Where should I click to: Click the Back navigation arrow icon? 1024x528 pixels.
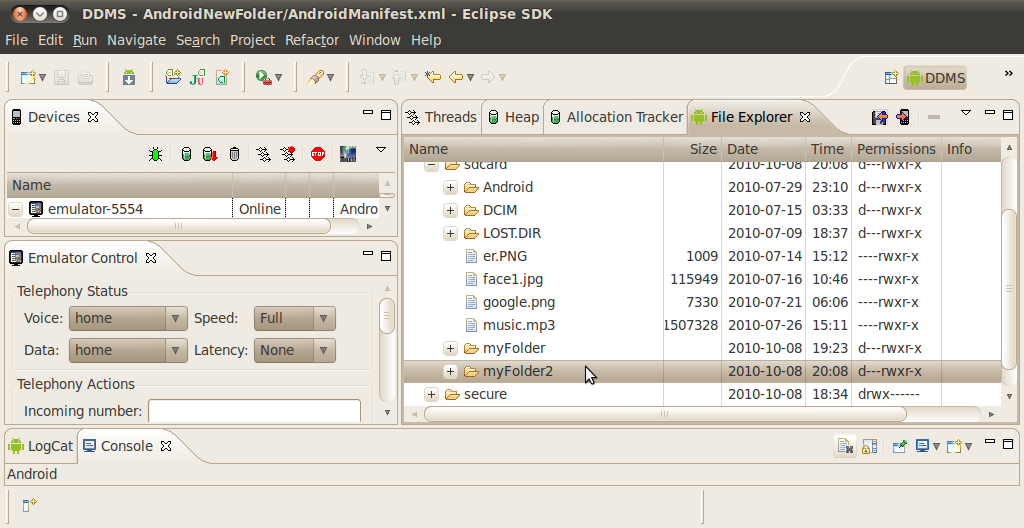pyautogui.click(x=456, y=78)
